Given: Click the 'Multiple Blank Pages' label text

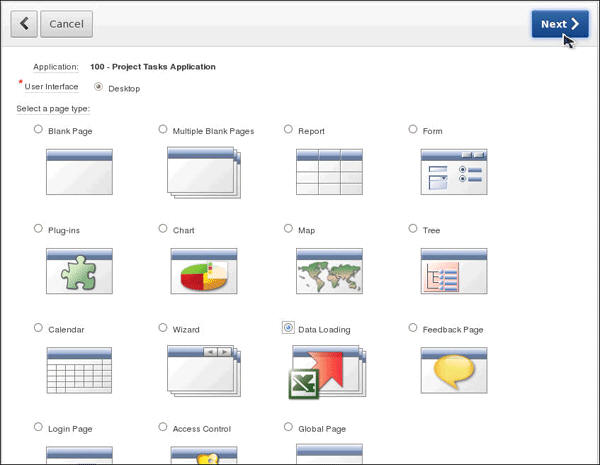Looking at the screenshot, I should click(213, 131).
